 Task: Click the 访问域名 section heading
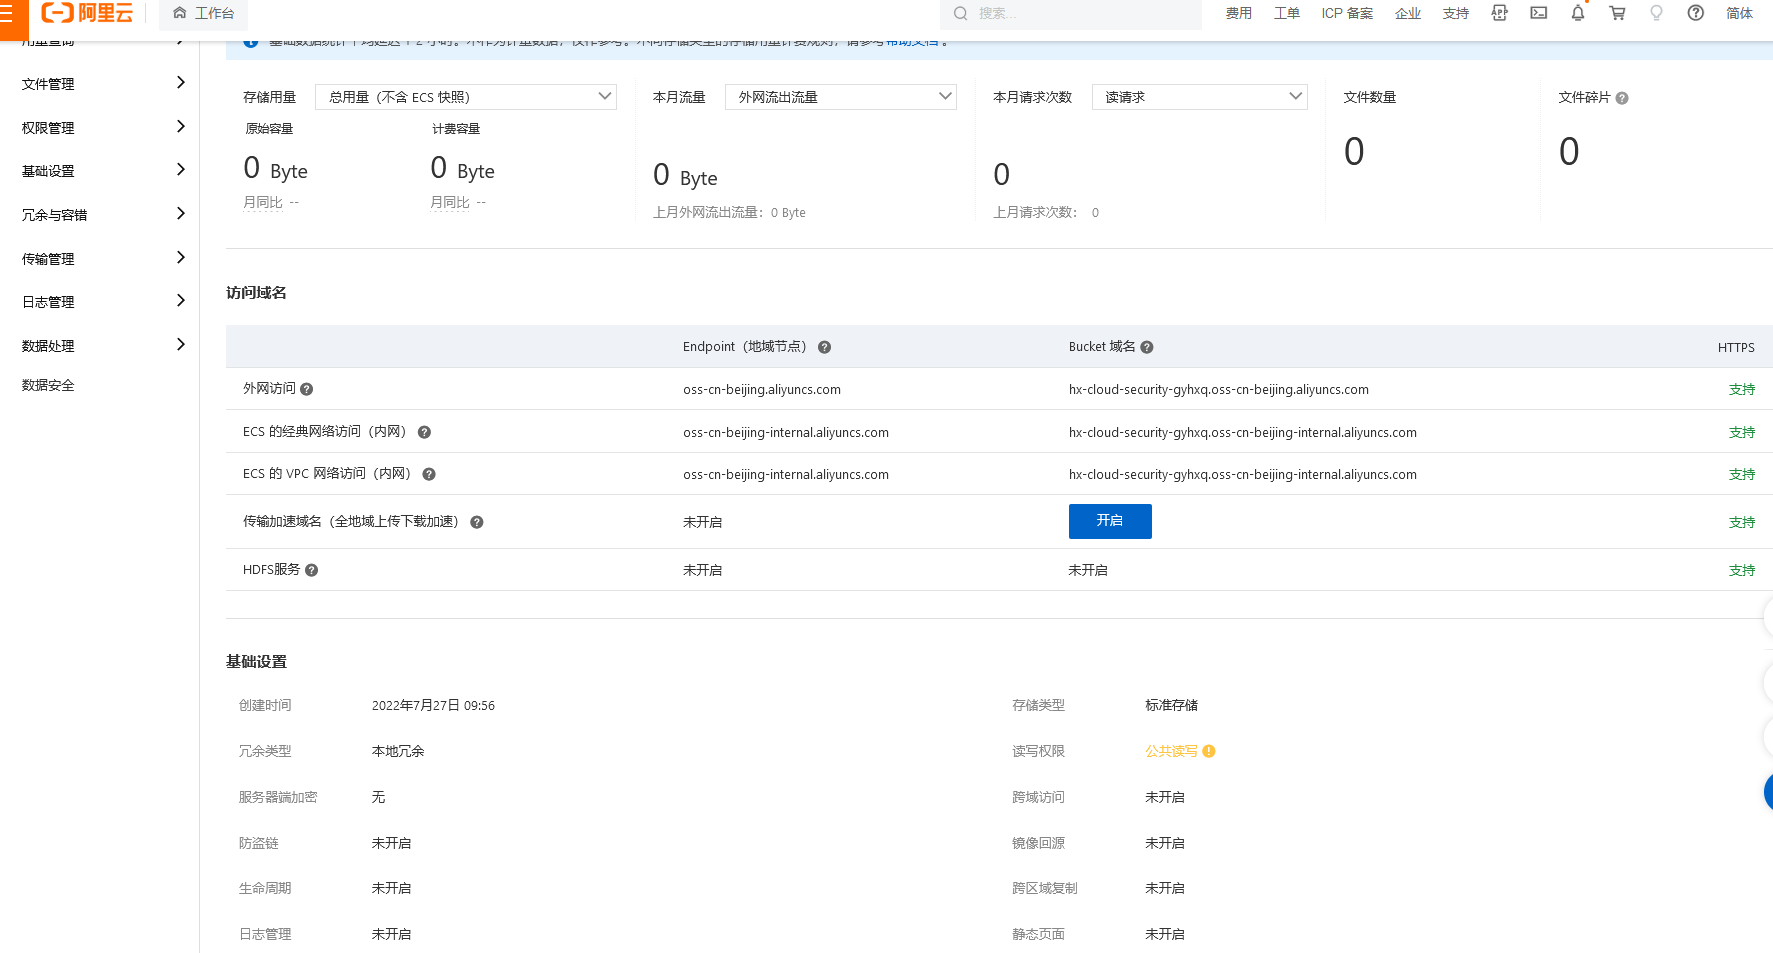[256, 293]
